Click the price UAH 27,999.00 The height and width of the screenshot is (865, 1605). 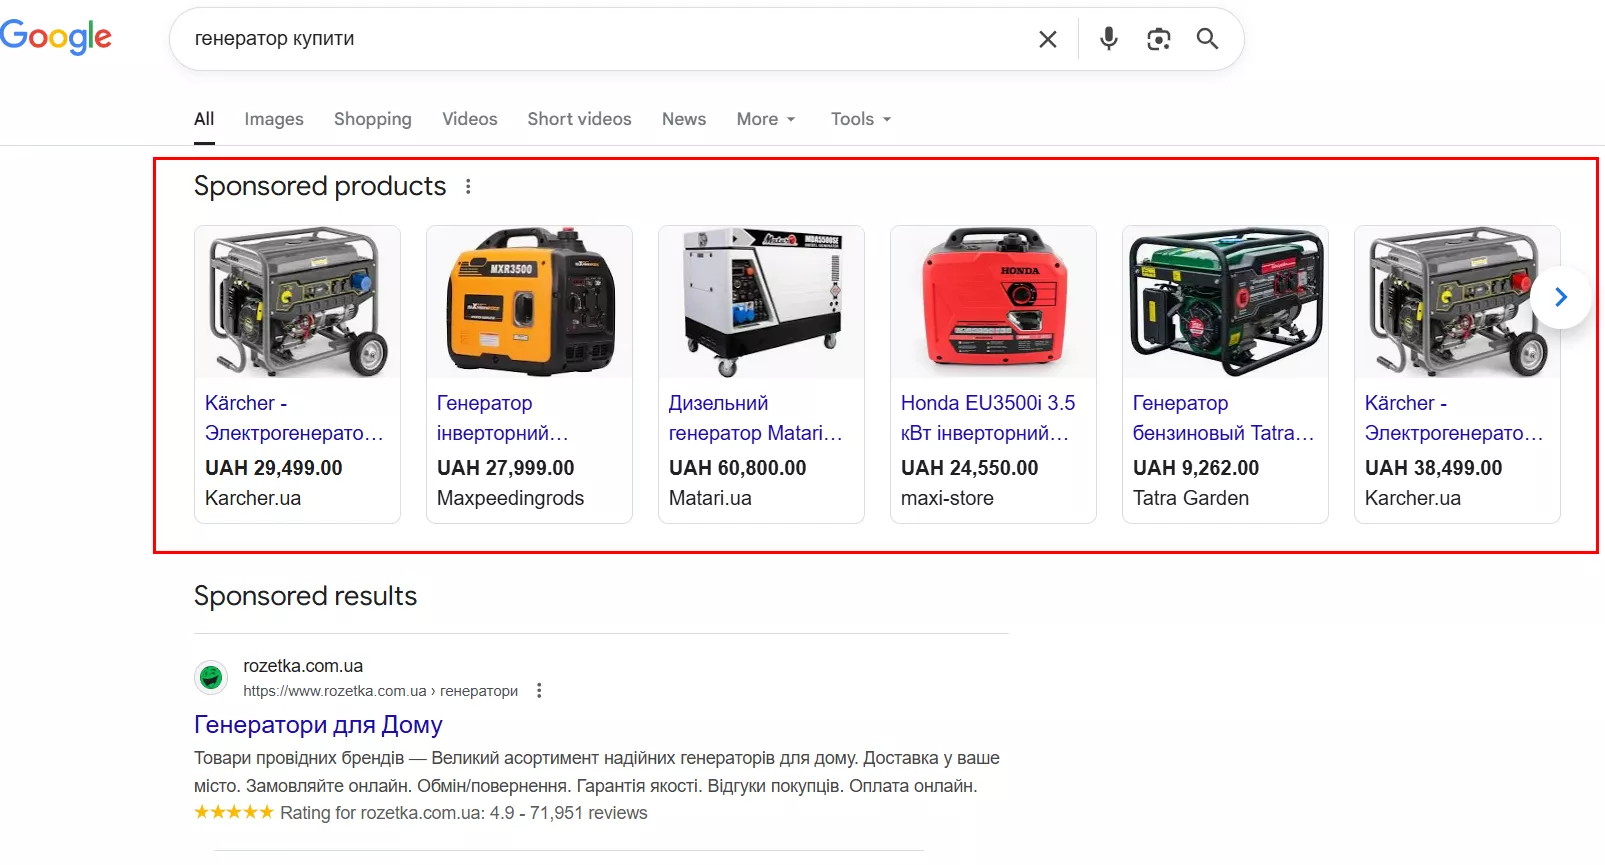[506, 468]
